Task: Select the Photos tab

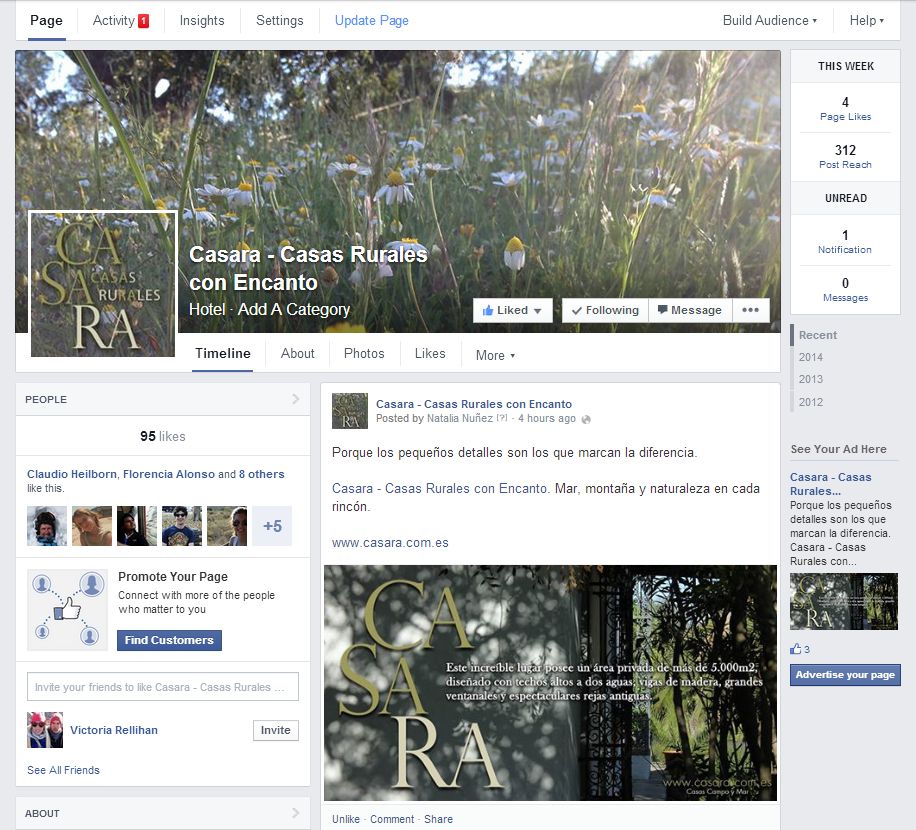Action: 364,353
